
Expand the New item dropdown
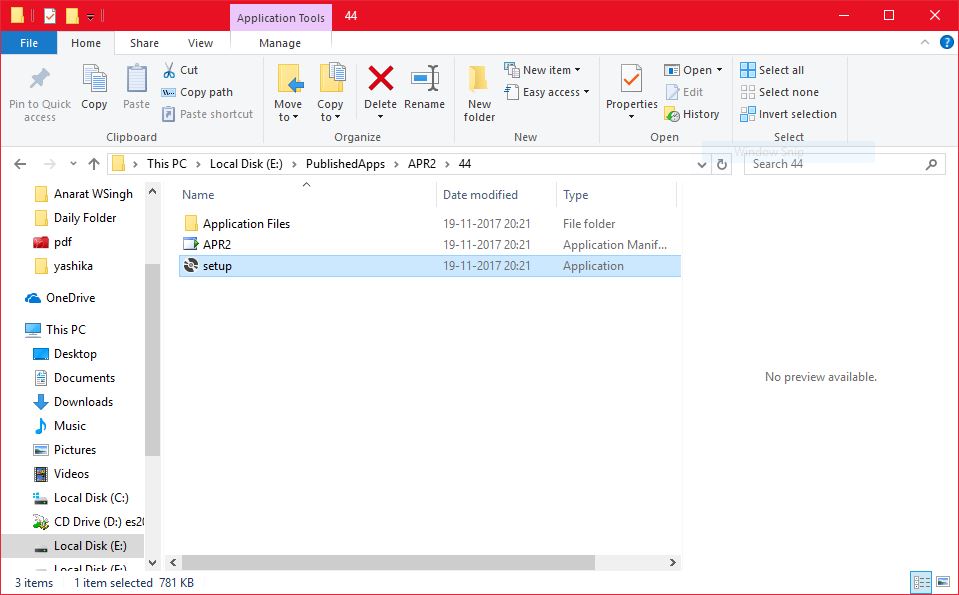[x=543, y=70]
